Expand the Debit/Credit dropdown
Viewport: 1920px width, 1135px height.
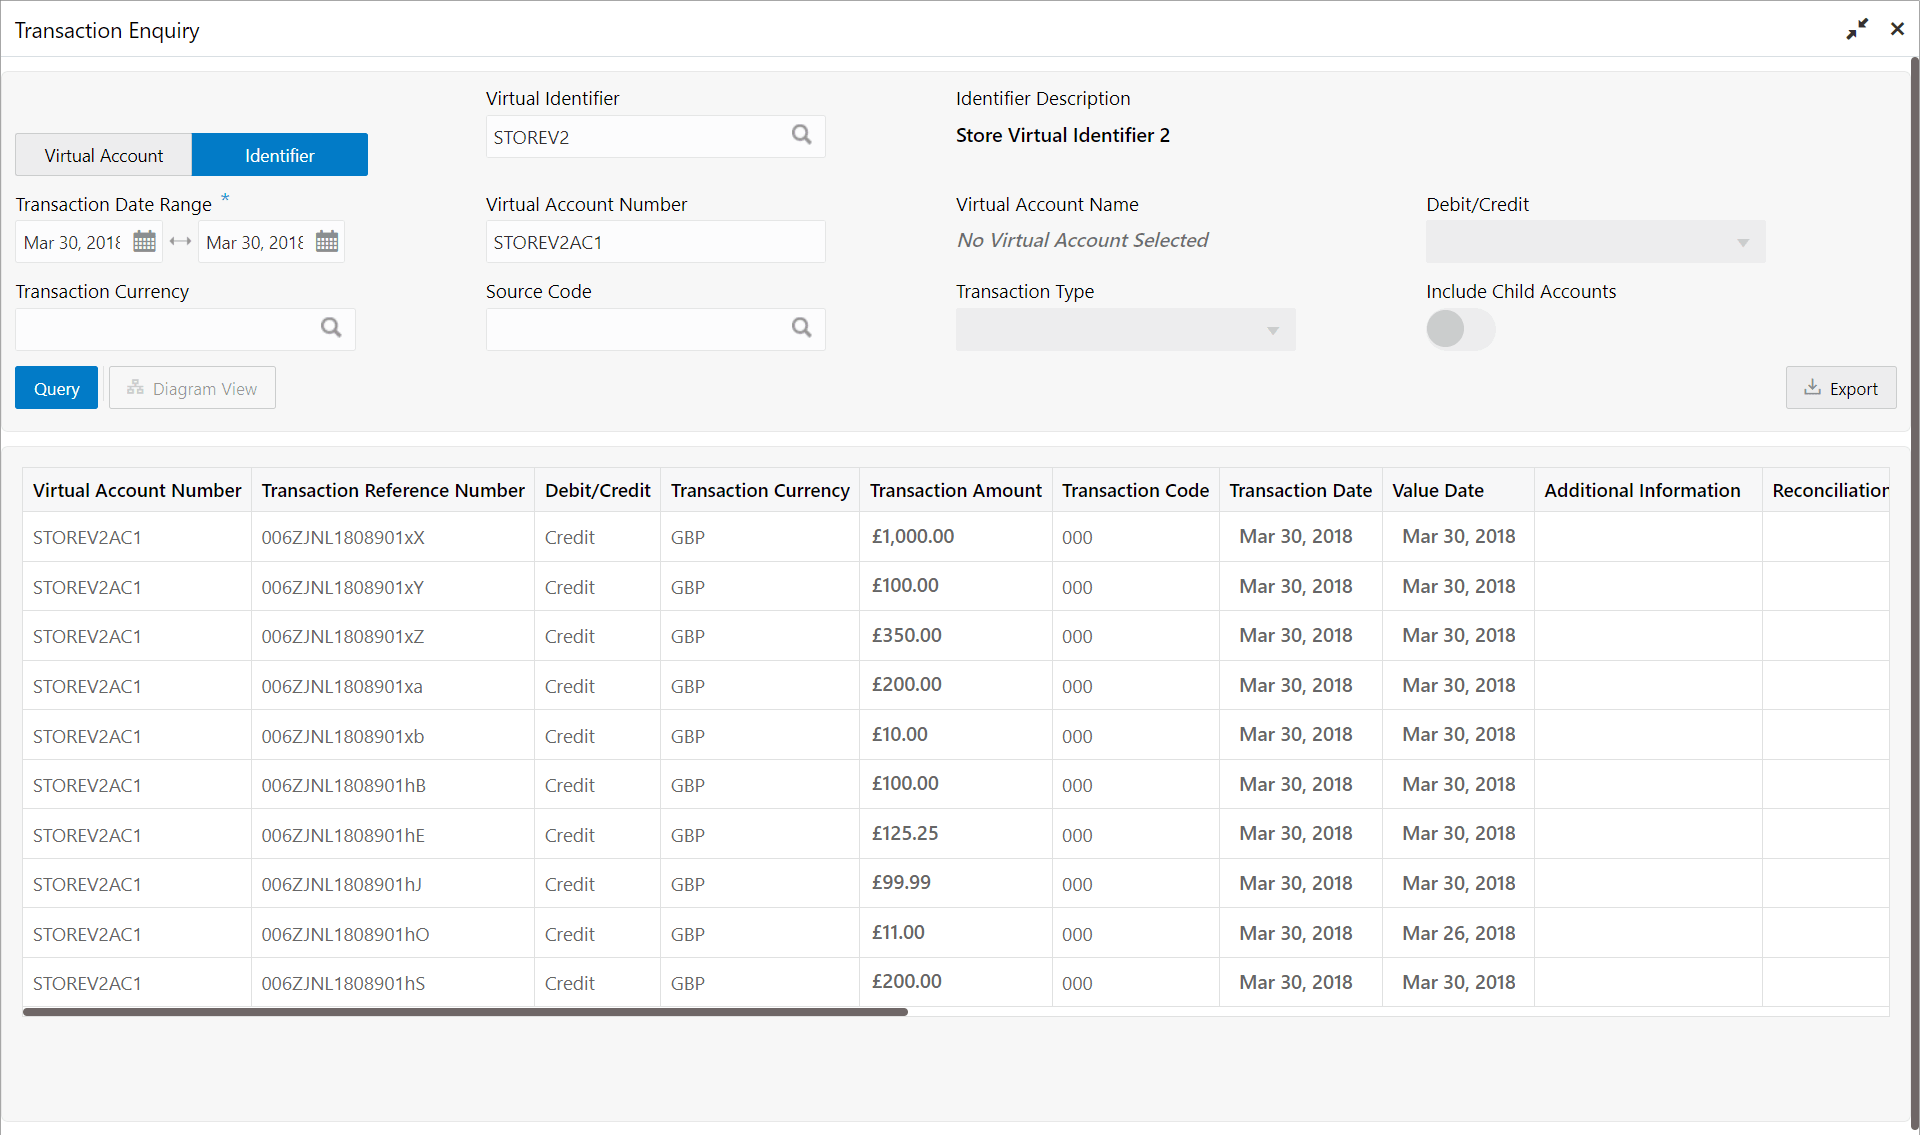pos(1595,242)
